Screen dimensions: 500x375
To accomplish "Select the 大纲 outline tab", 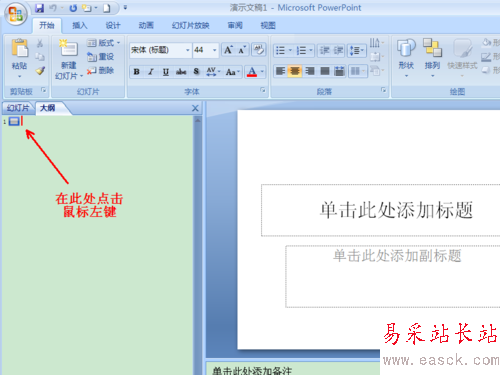I will tap(48, 108).
